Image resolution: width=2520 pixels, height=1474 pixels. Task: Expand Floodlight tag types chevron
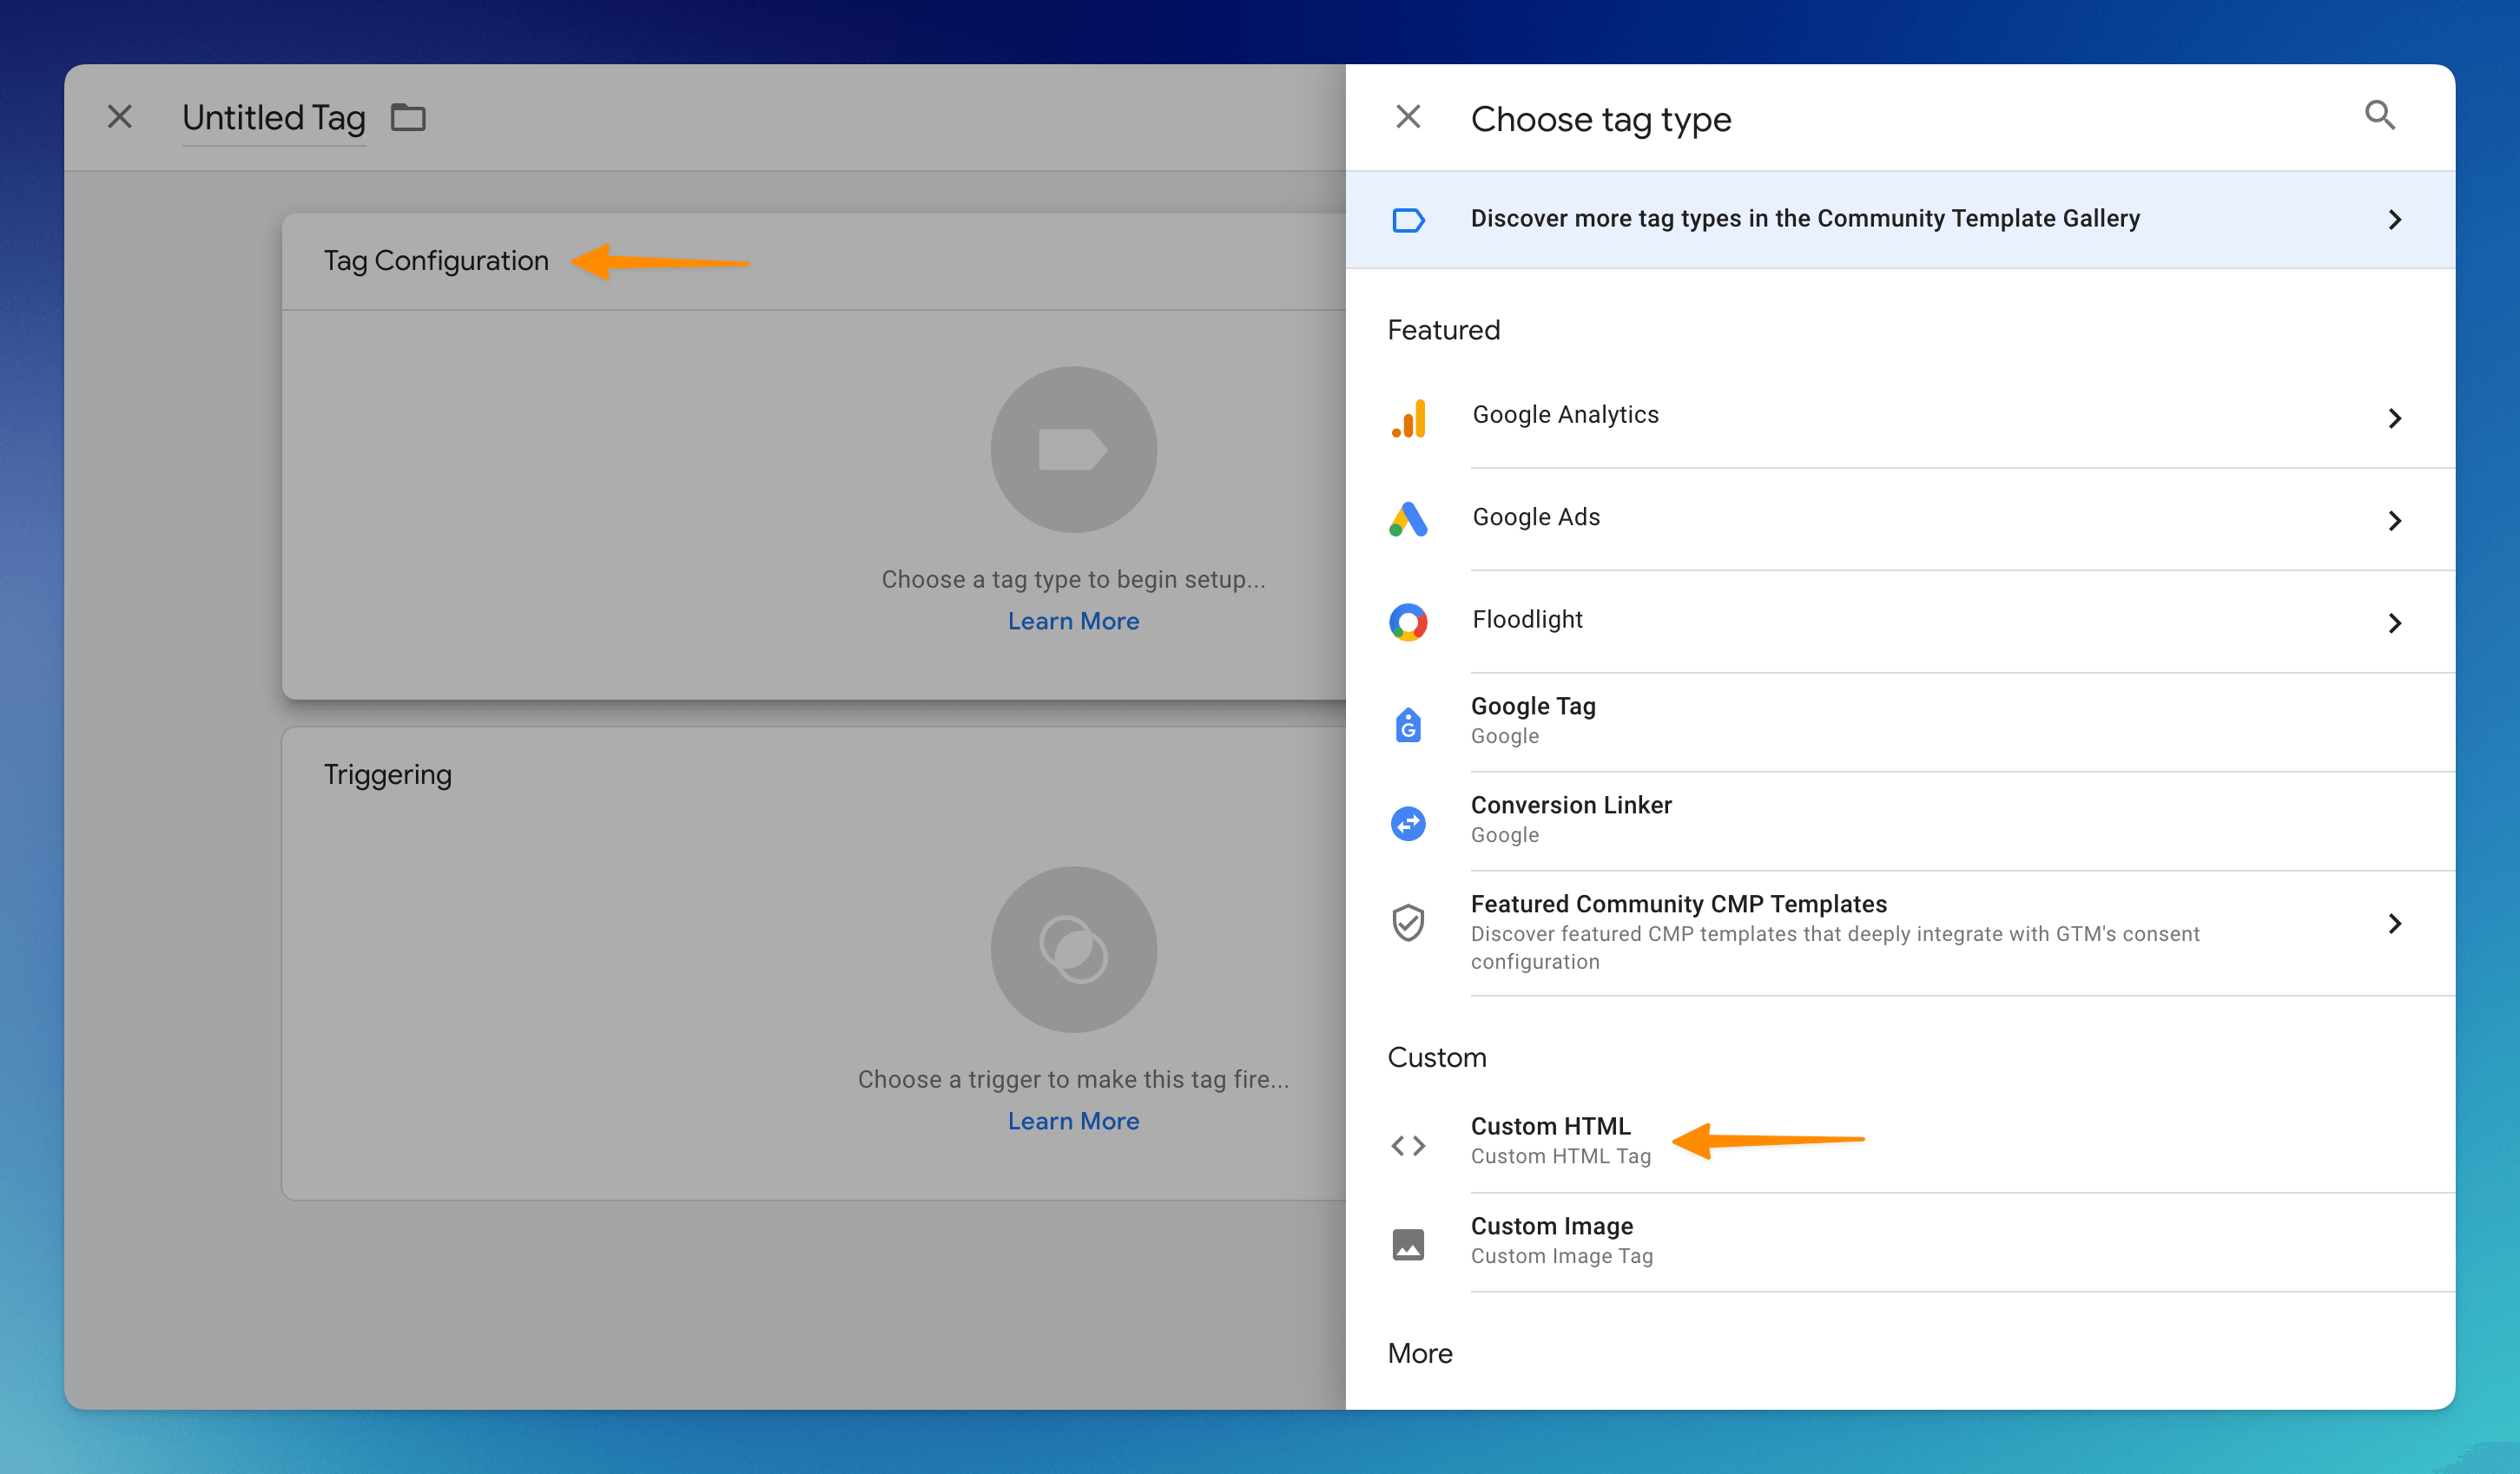click(2394, 623)
